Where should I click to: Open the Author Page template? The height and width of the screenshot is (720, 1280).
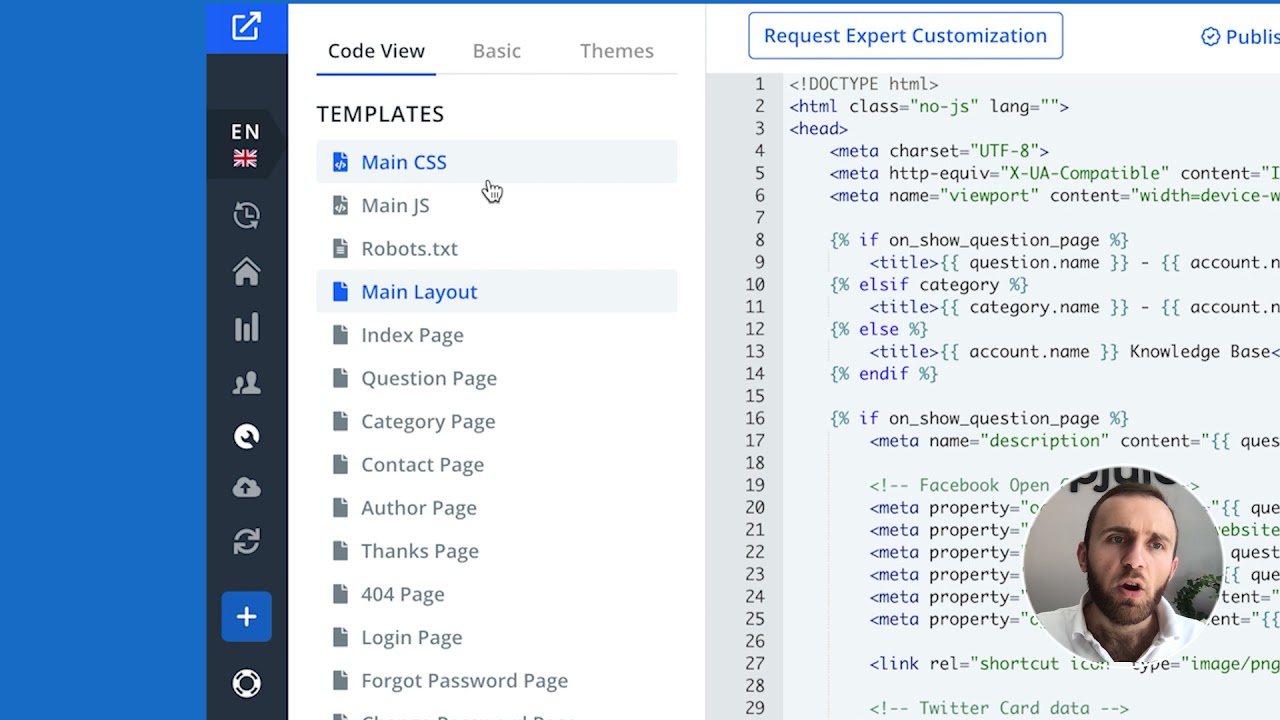(x=497, y=508)
